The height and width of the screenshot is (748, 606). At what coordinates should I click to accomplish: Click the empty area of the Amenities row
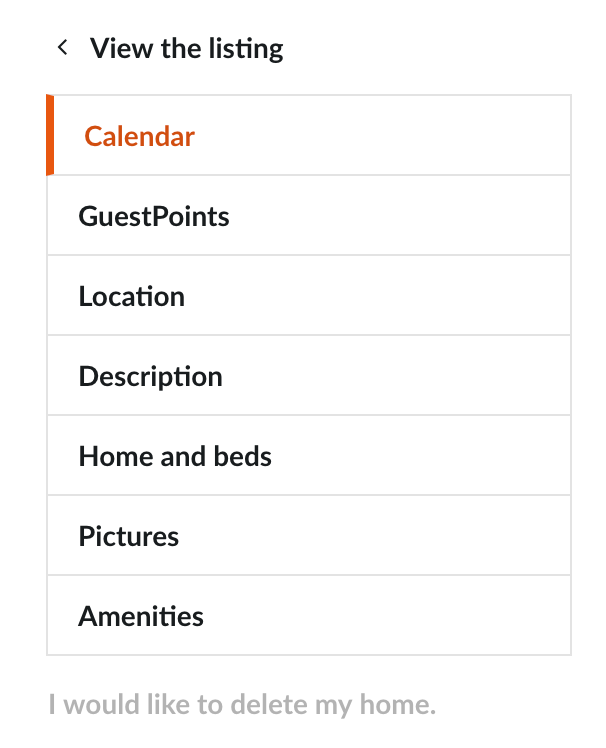tap(420, 616)
